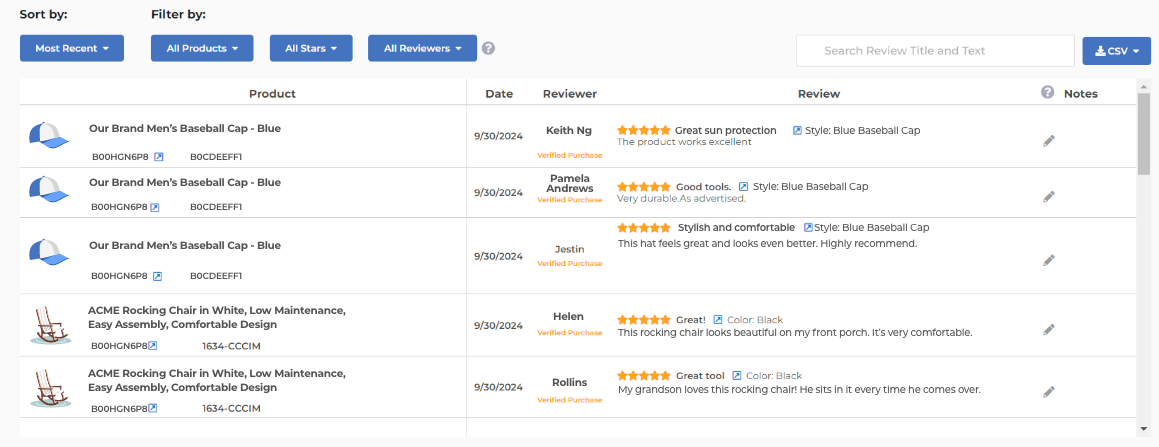The image size is (1159, 447).
Task: Click the pencil note icon for Keith Ng's review
Action: tap(1048, 141)
